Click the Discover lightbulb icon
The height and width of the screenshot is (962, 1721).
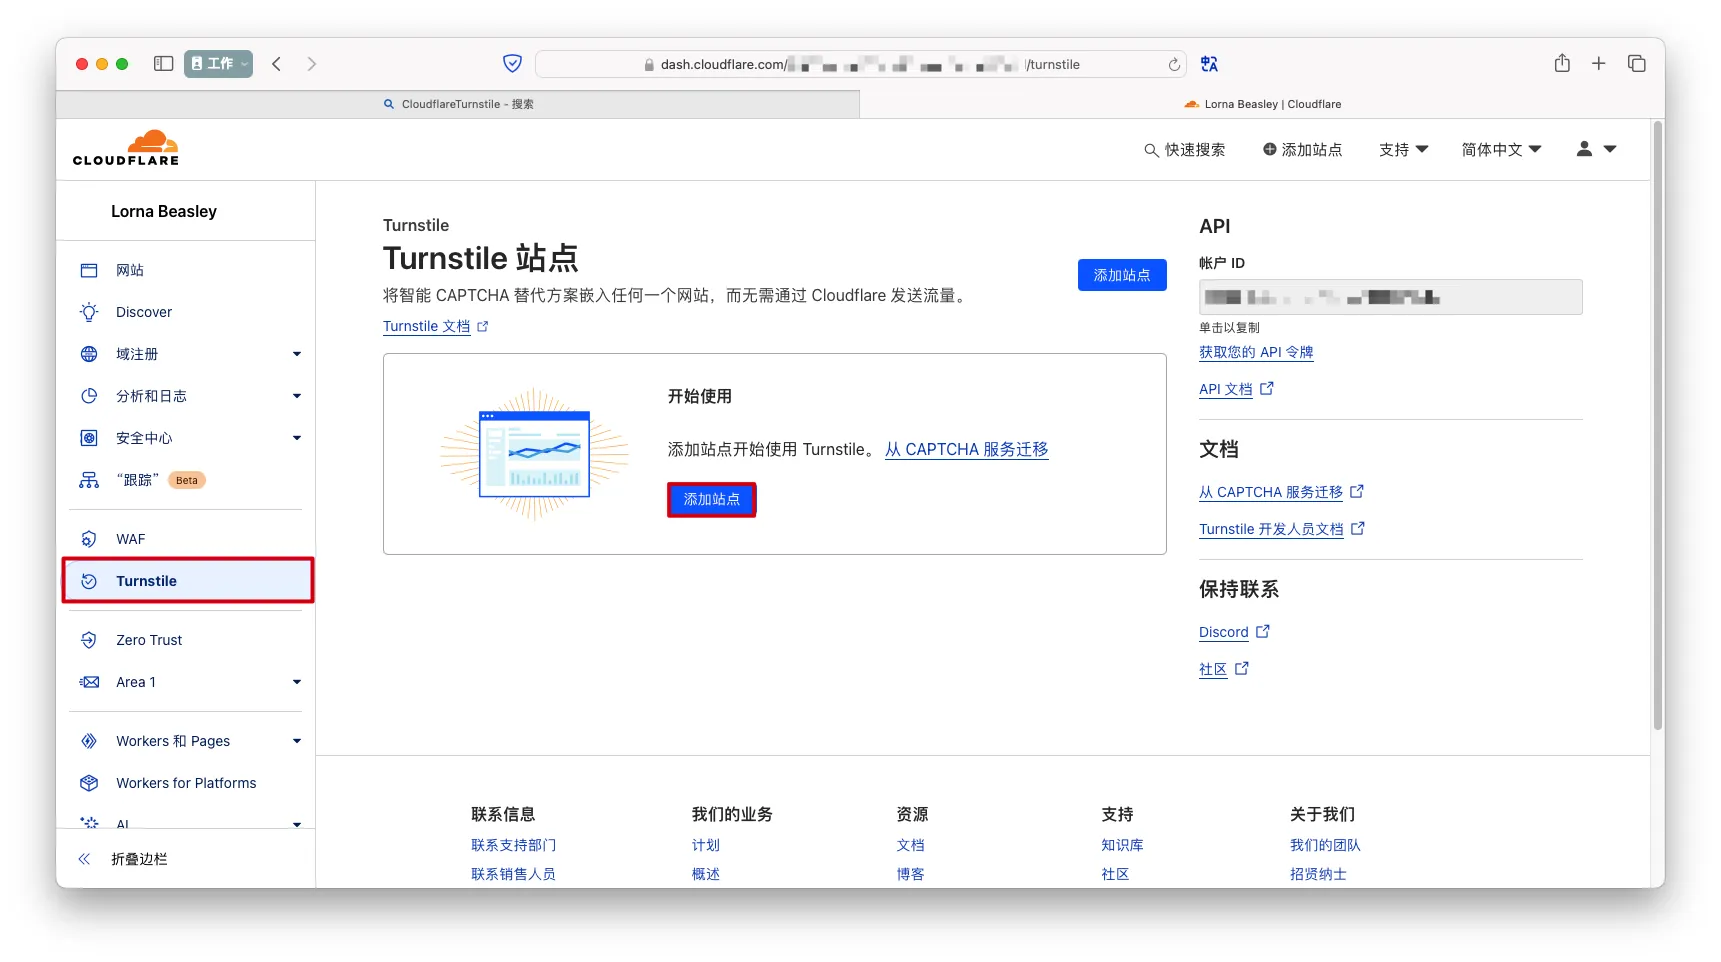pyautogui.click(x=89, y=312)
